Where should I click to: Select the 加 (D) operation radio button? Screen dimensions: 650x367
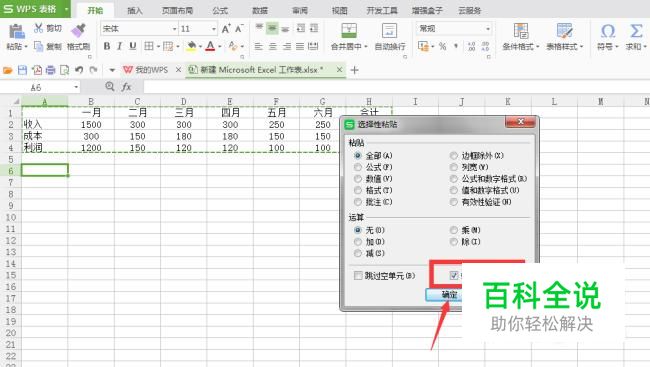click(x=358, y=242)
